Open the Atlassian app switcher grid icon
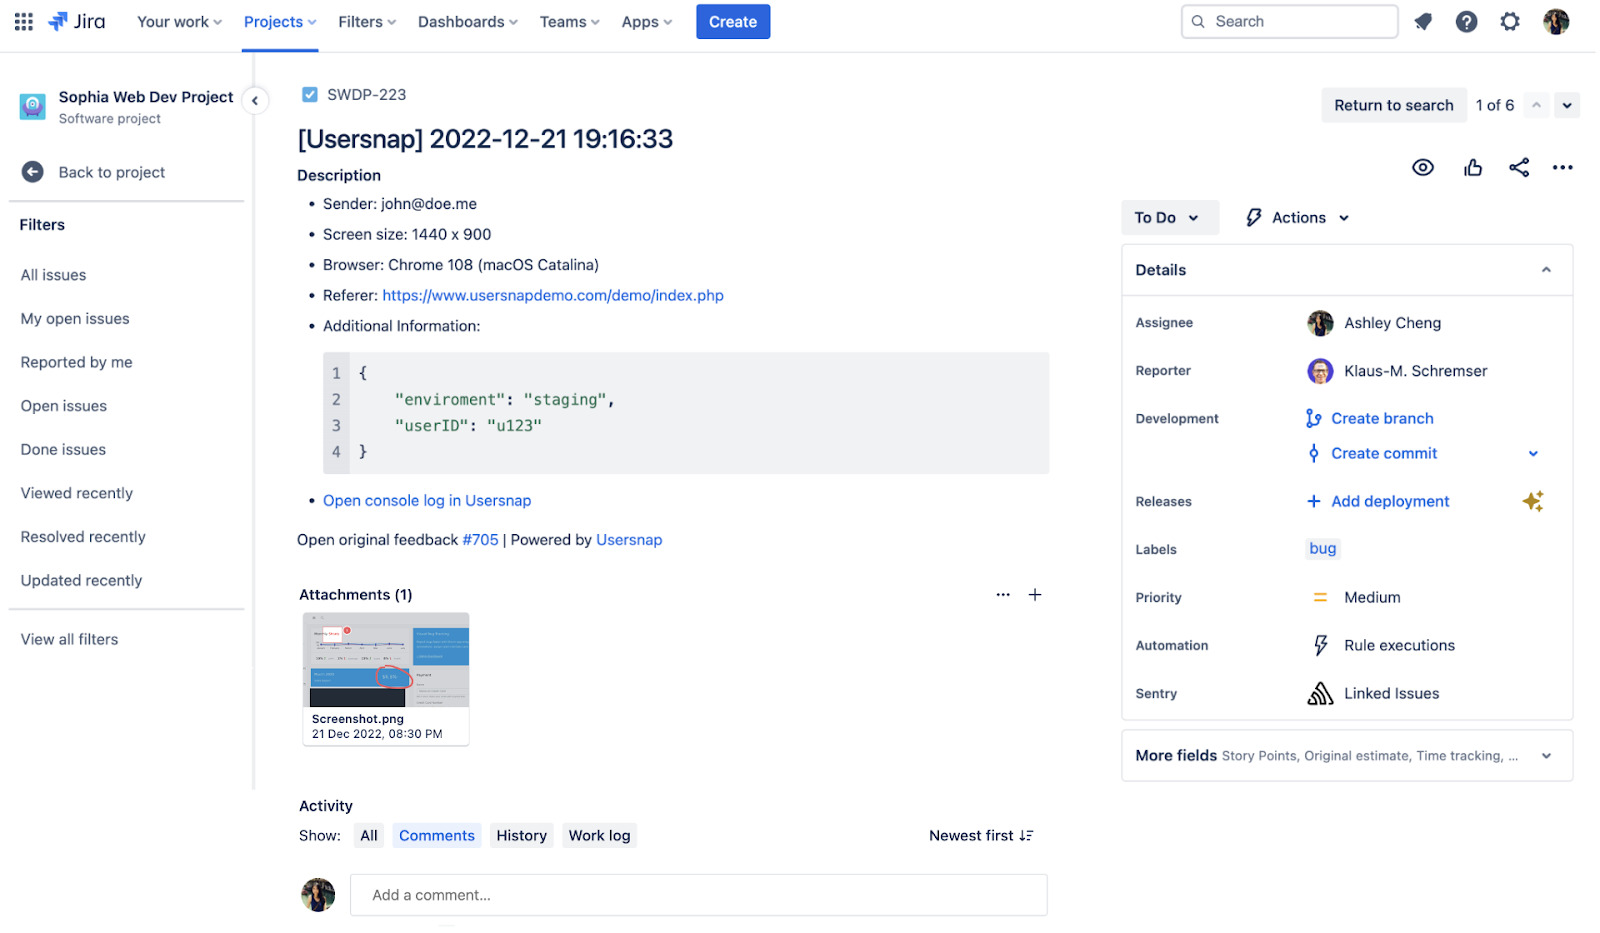Image resolution: width=1600 pixels, height=933 pixels. pos(22,21)
